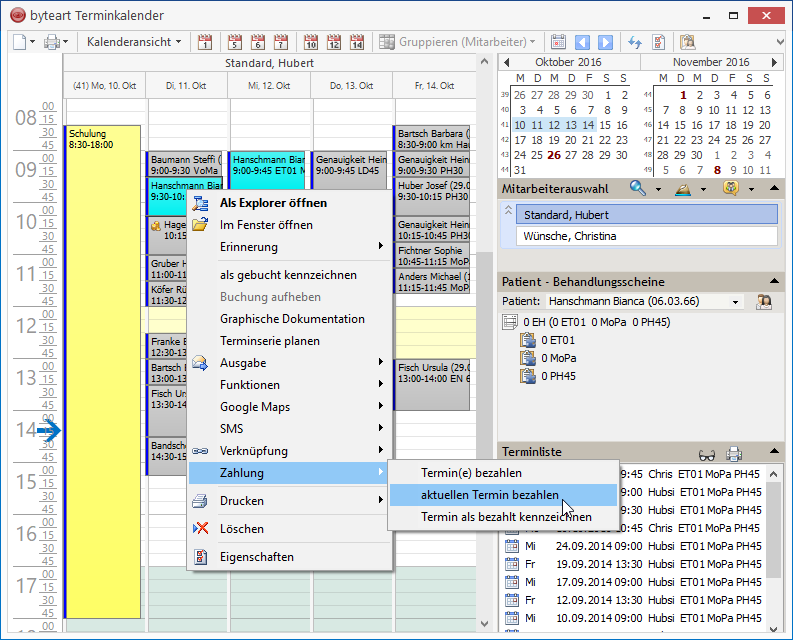This screenshot has width=793, height=640.
Task: Collapse the Terminliste panel
Action: pos(774,453)
